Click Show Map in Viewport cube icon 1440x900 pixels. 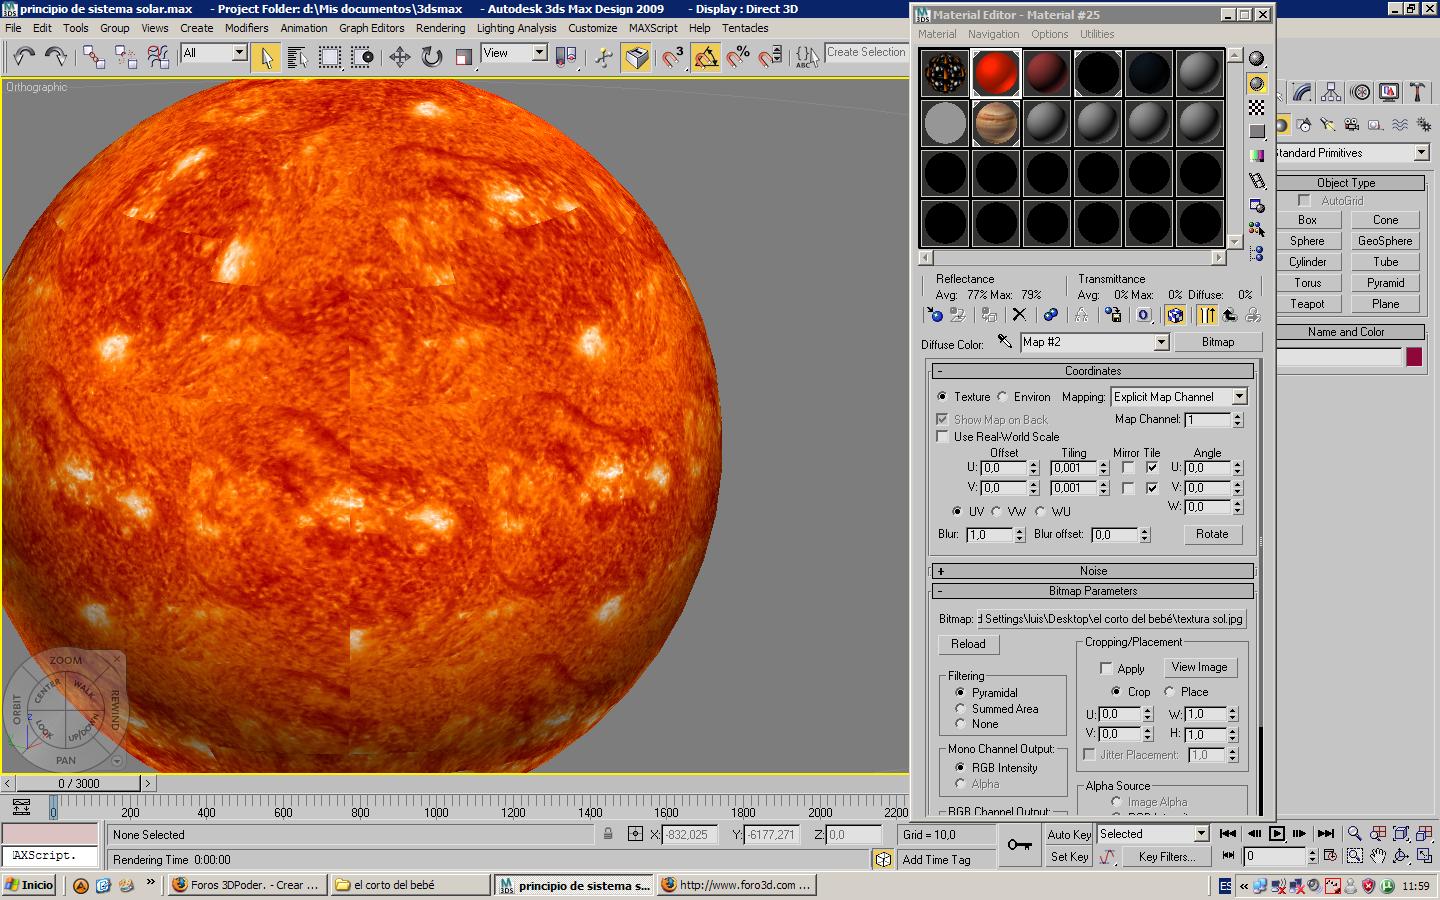coord(1175,315)
